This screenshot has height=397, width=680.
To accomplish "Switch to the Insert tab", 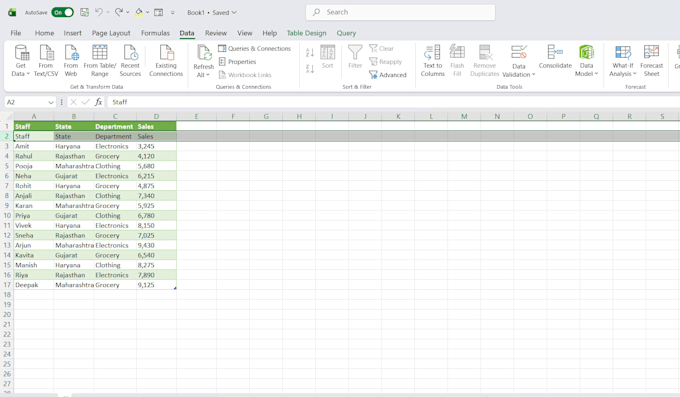I will click(72, 33).
